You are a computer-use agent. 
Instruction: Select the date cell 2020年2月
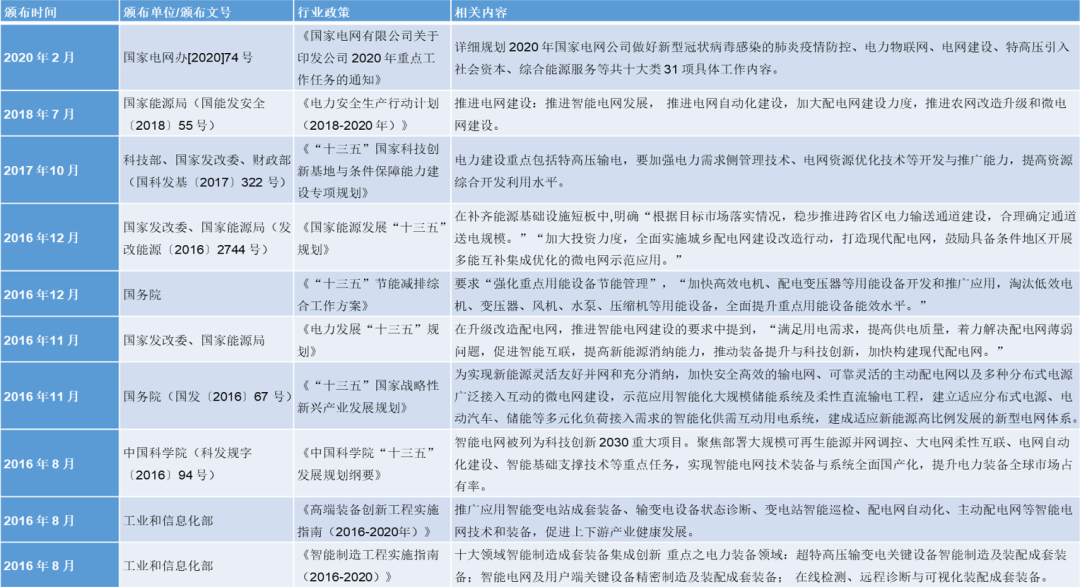[x=59, y=57]
